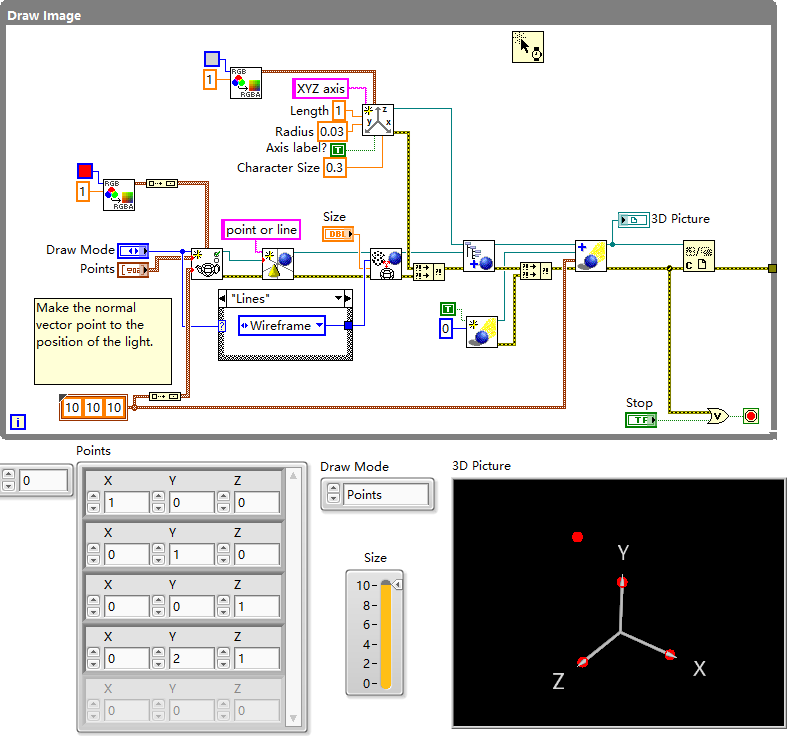The width and height of the screenshot is (798, 736).
Task: Select the lower RGB to RGBA node near red swatch
Action: tap(119, 195)
